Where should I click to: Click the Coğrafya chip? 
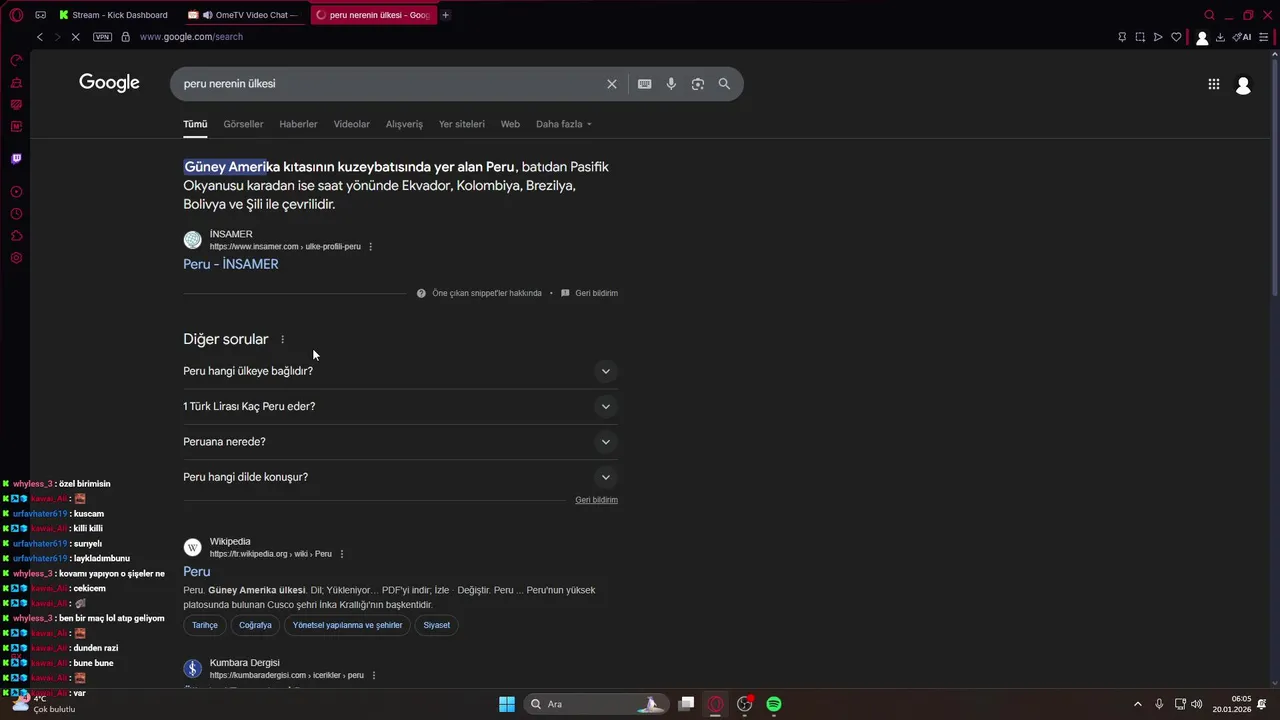pos(255,625)
